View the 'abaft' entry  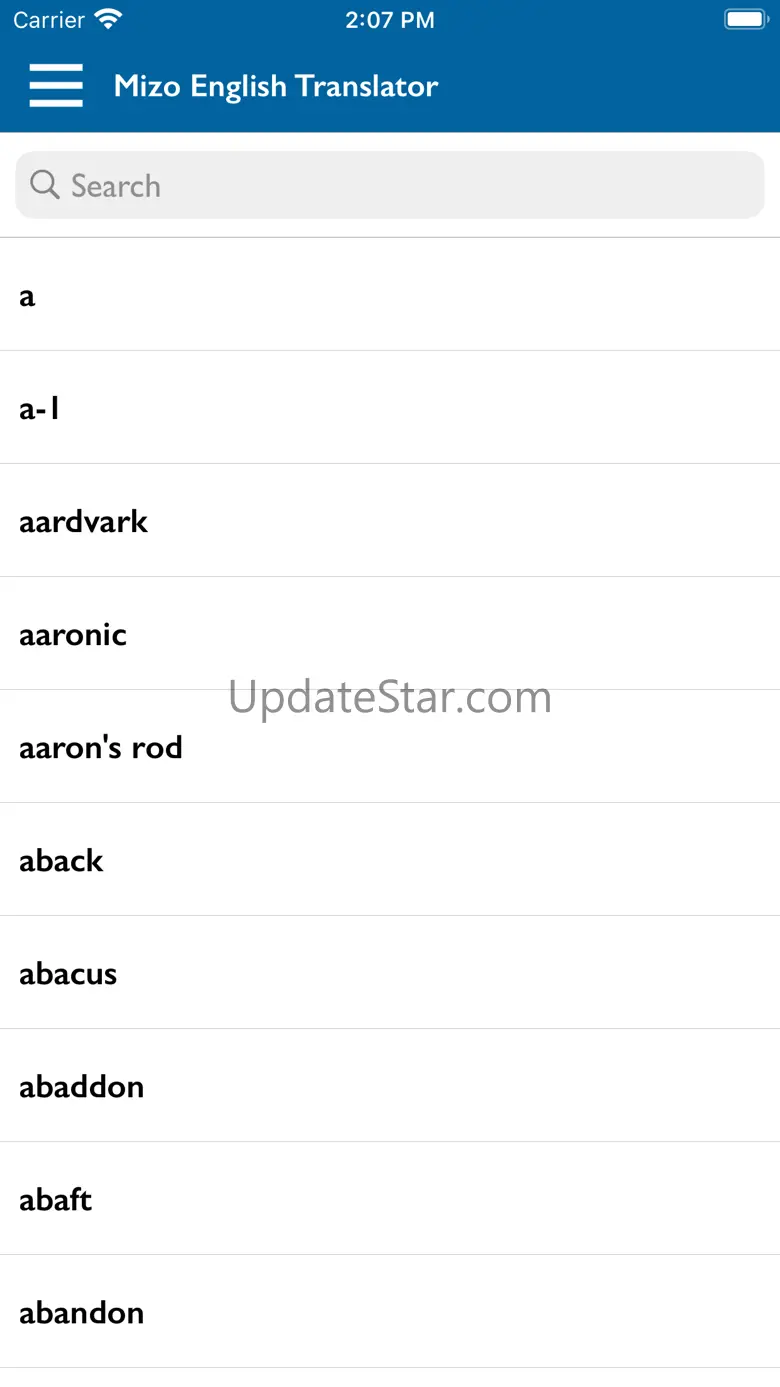click(390, 1199)
